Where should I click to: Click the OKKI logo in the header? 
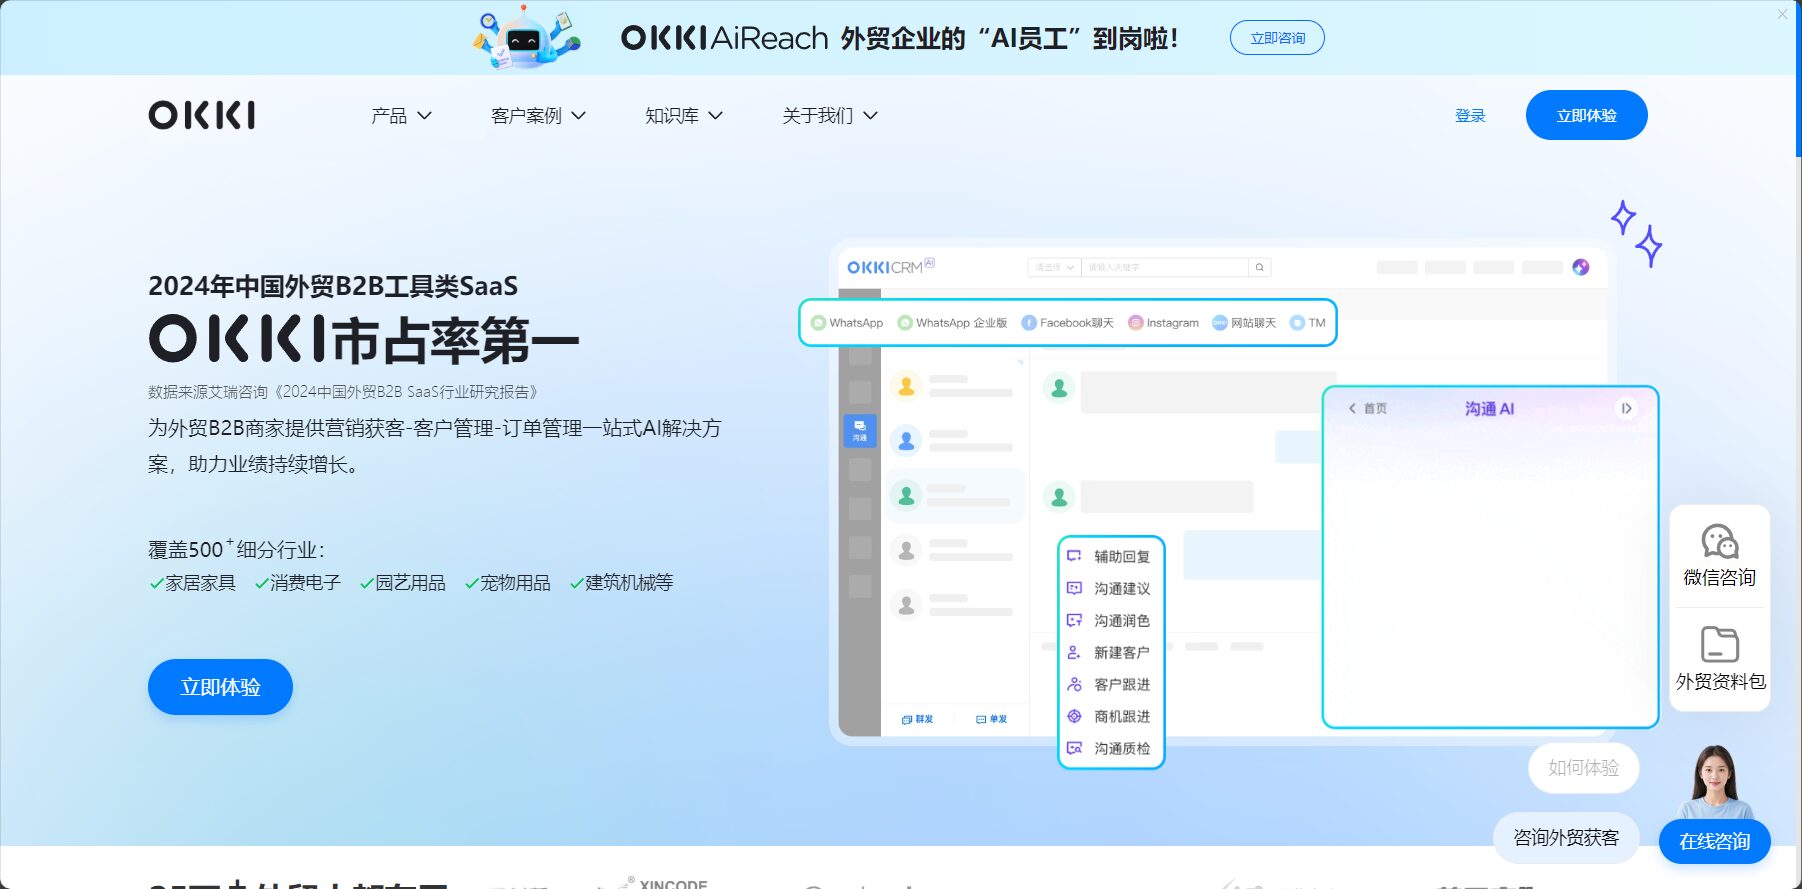coord(202,115)
